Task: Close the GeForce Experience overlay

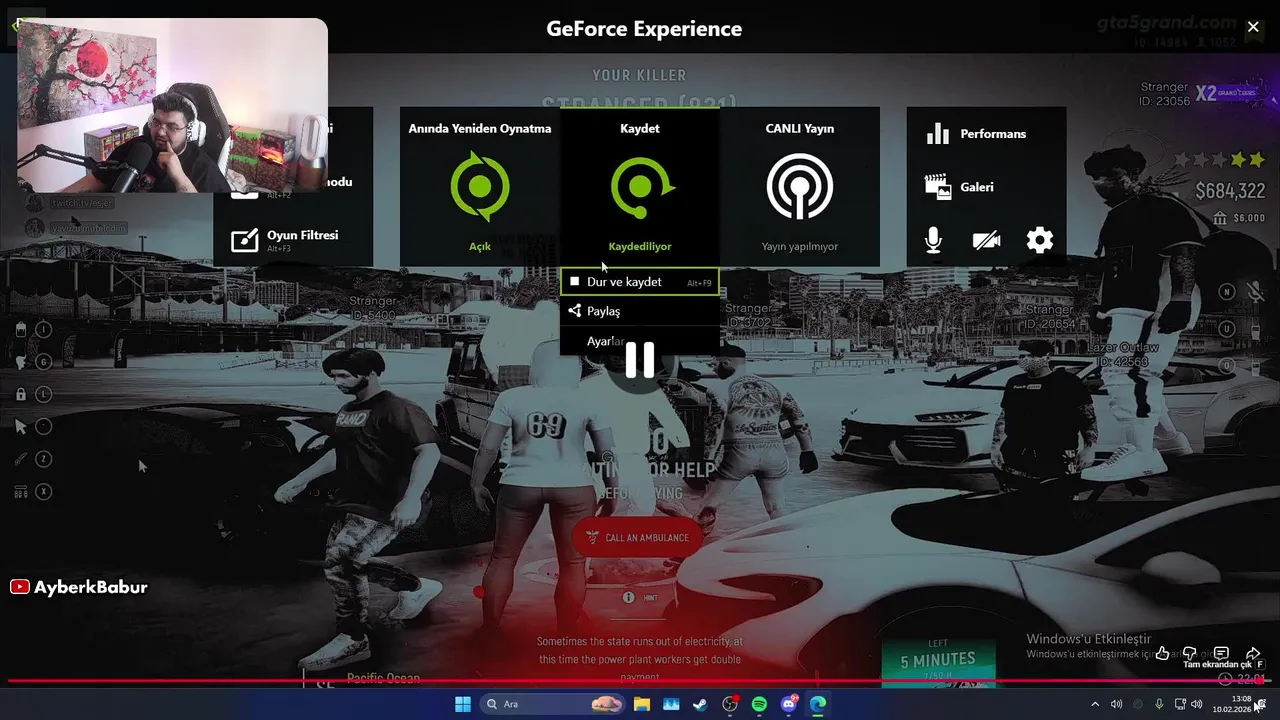Action: (1253, 27)
